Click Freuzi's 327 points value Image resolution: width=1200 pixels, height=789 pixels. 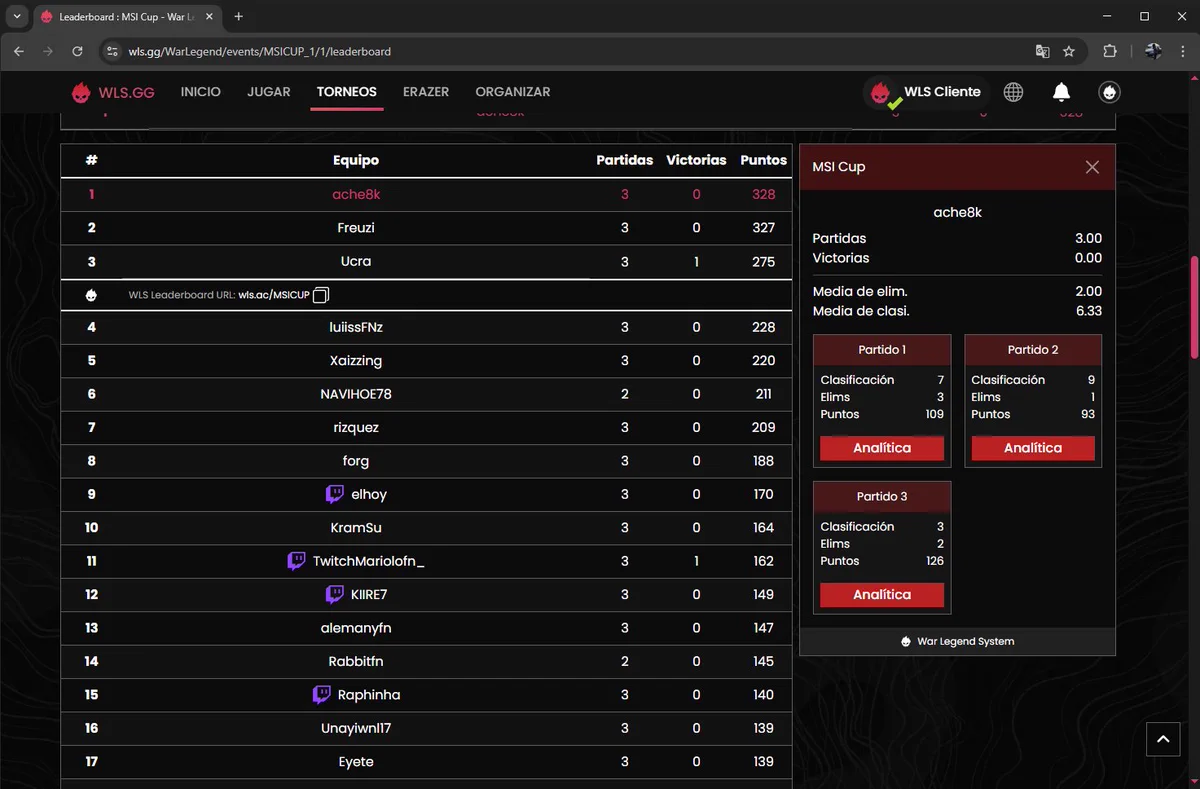764,228
